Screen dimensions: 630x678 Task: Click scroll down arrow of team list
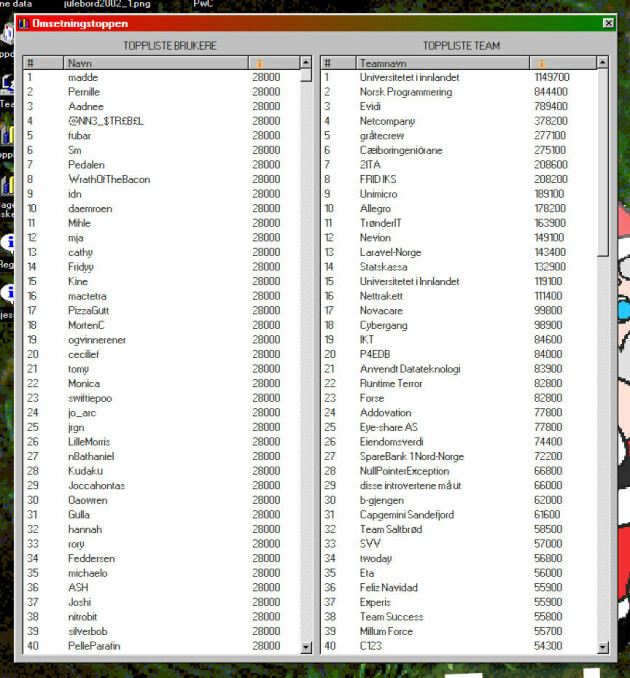(603, 647)
